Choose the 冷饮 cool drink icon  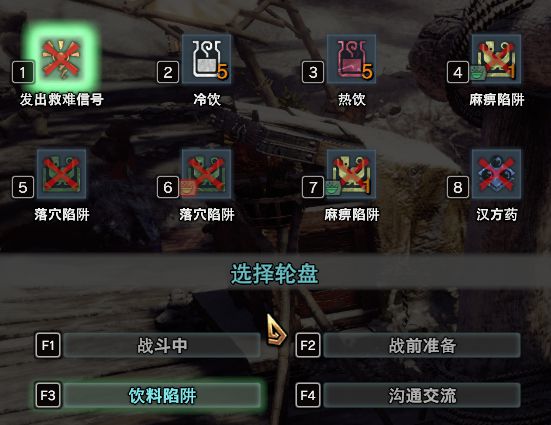(x=207, y=59)
